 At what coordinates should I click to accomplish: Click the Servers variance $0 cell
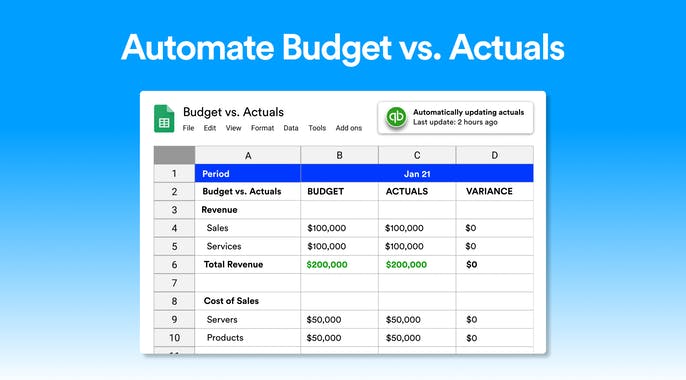tap(494, 320)
